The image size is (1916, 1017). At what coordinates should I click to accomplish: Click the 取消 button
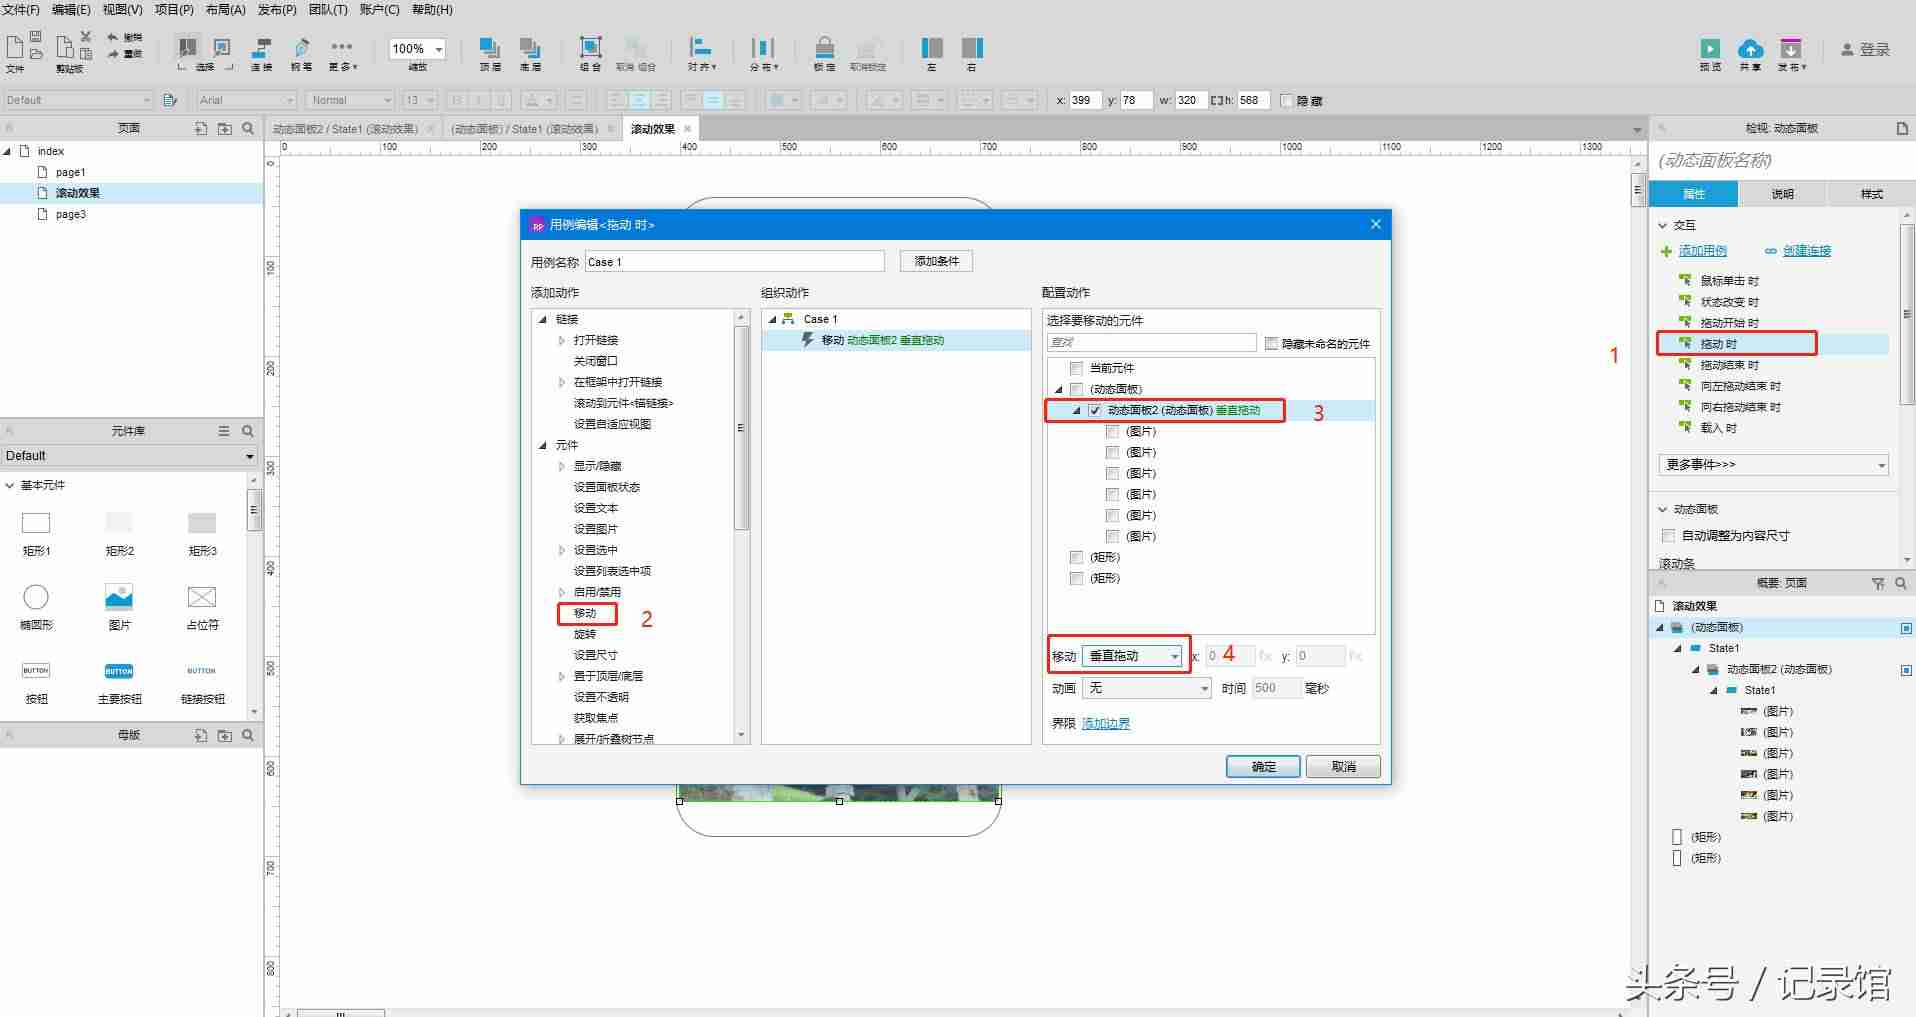pyautogui.click(x=1343, y=767)
